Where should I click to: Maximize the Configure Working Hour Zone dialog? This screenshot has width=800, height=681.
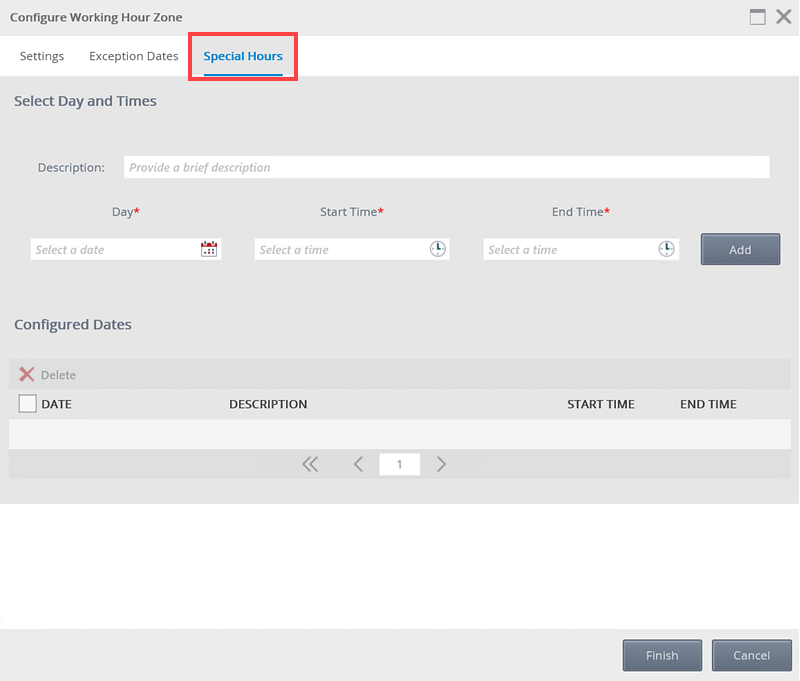coord(757,17)
